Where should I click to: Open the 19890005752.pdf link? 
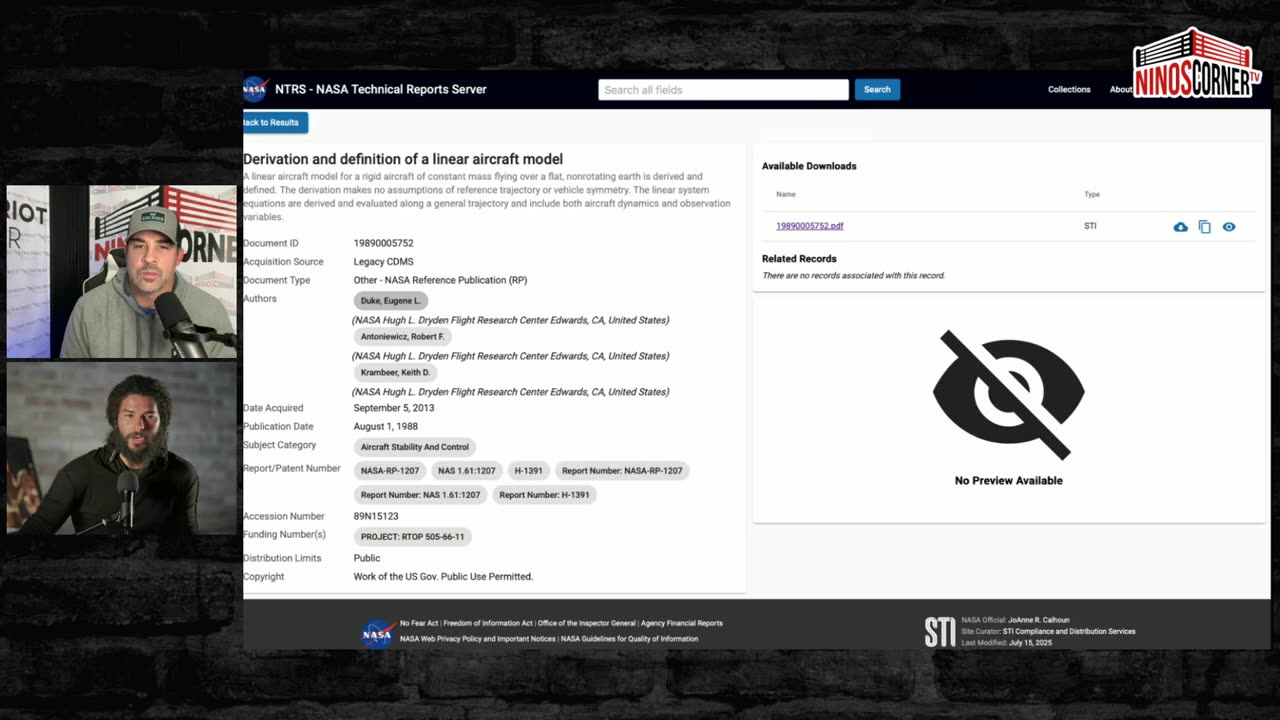pyautogui.click(x=810, y=226)
